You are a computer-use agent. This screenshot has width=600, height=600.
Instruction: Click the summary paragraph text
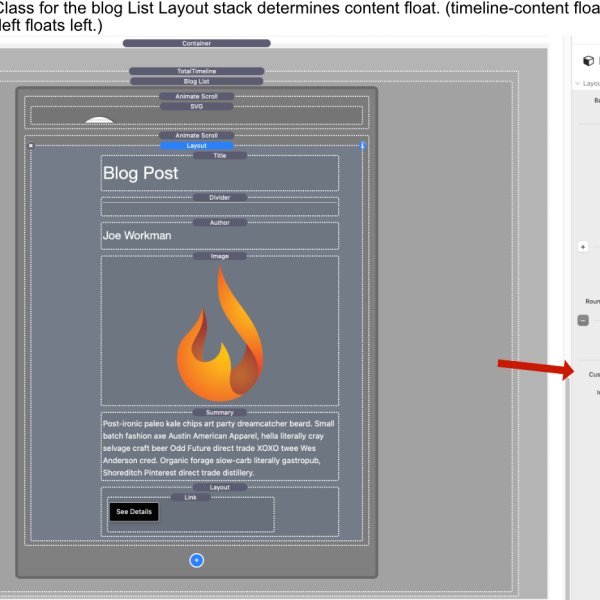[x=219, y=448]
